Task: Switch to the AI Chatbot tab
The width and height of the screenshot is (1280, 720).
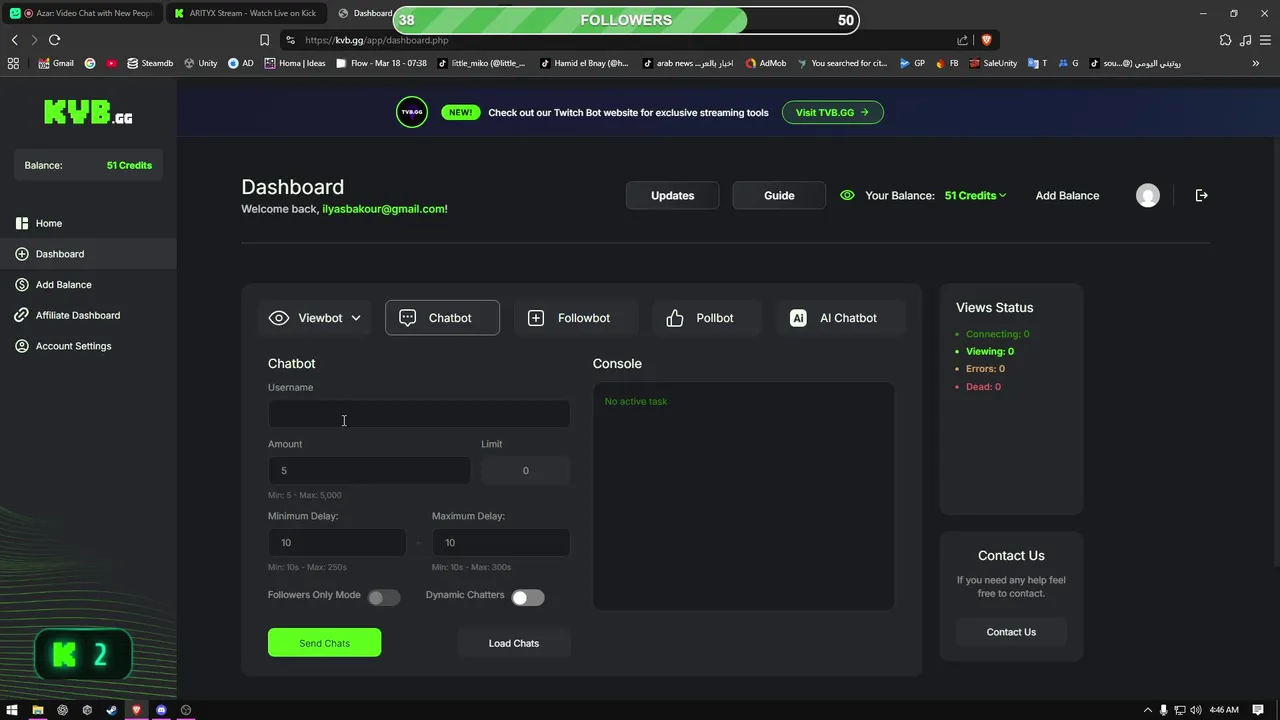Action: coord(840,318)
